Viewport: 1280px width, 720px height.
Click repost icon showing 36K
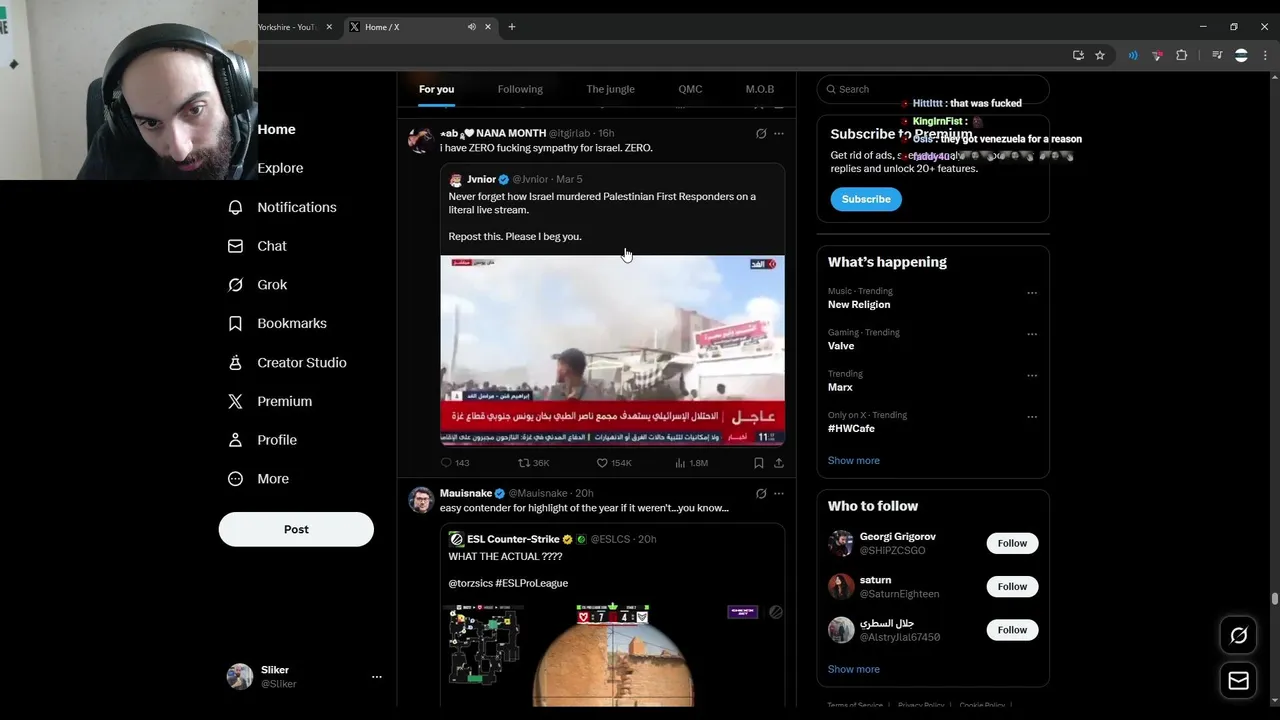point(523,463)
